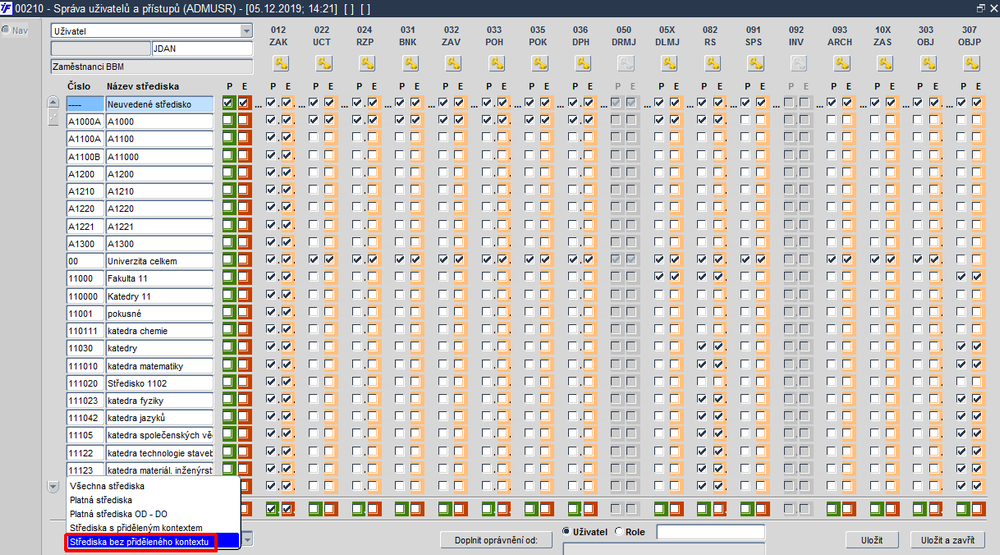This screenshot has width=1000, height=555.
Task: Select the Uživatel radio button
Action: 566,531
